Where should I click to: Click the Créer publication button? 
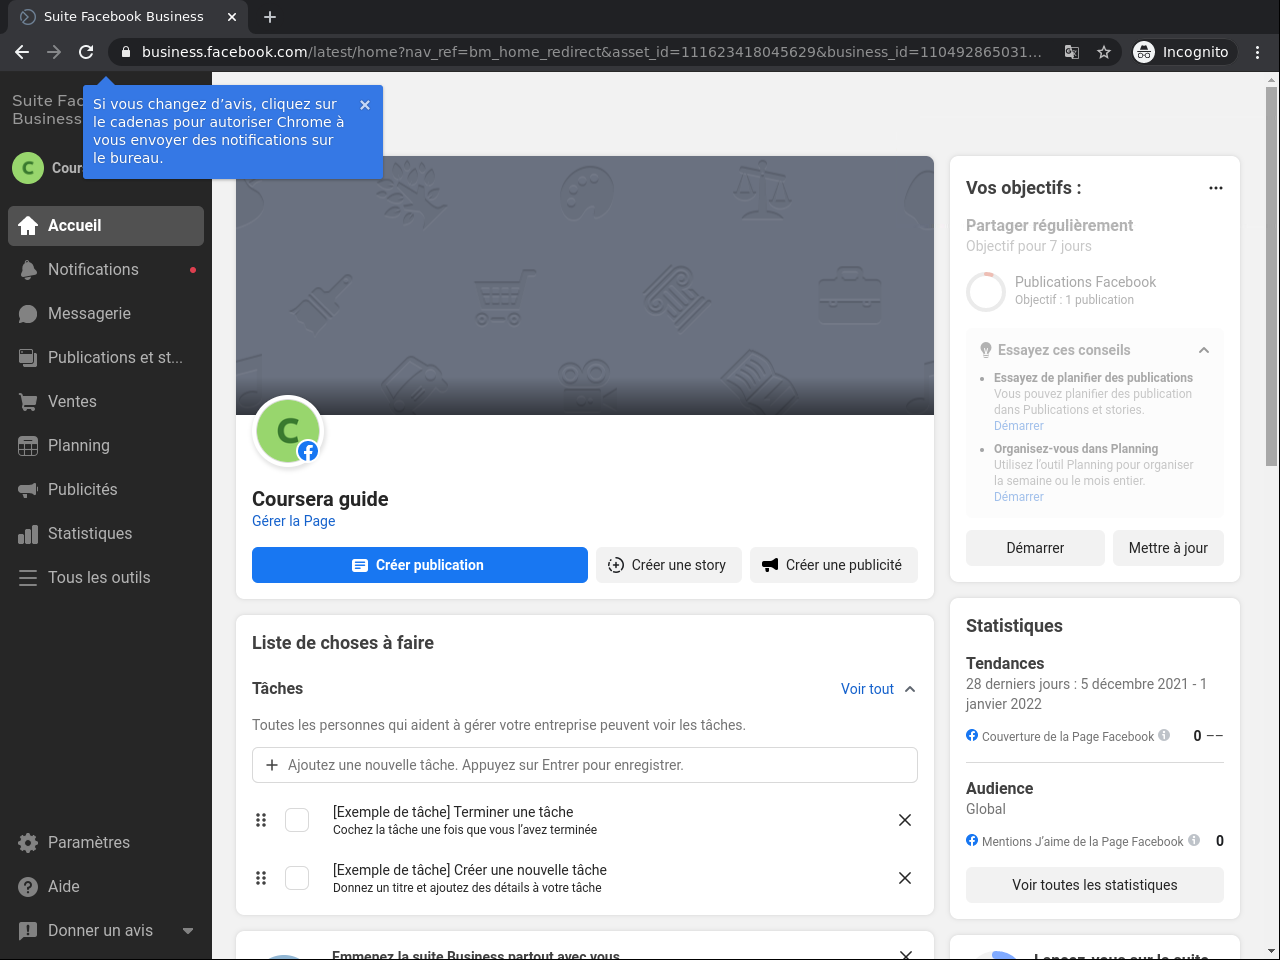pyautogui.click(x=420, y=565)
